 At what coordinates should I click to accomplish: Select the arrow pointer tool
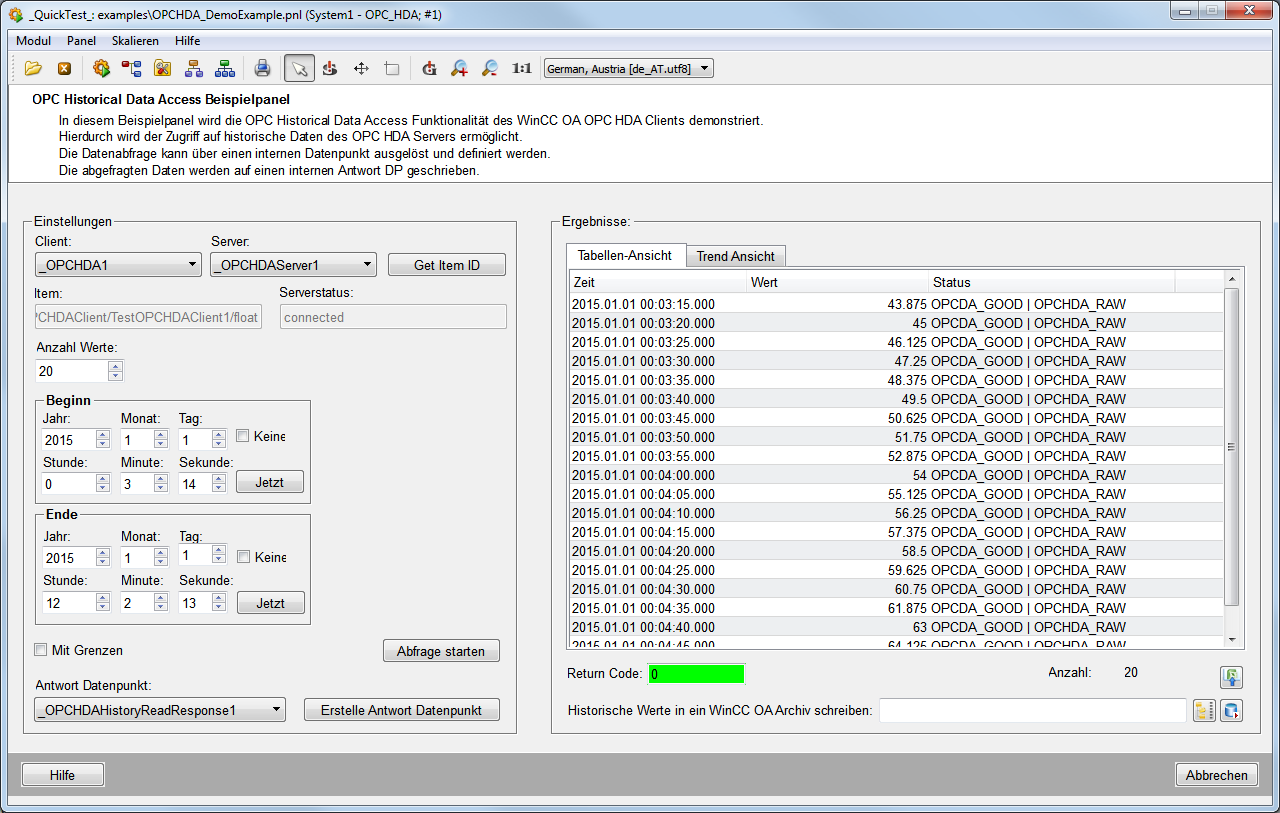pyautogui.click(x=299, y=68)
